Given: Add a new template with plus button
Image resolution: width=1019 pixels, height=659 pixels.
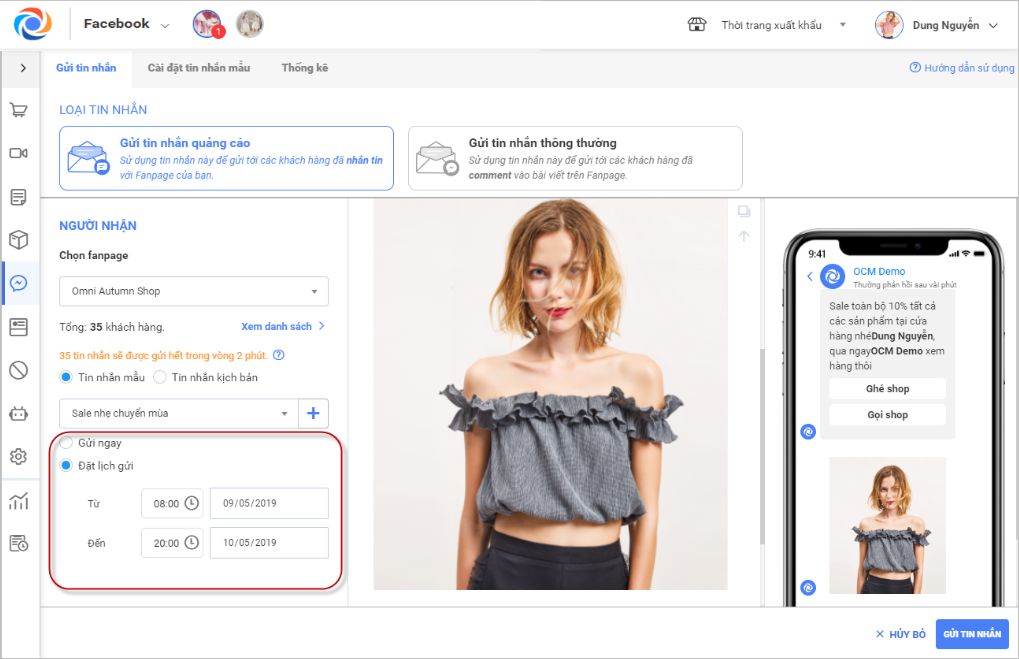Looking at the screenshot, I should tap(313, 413).
